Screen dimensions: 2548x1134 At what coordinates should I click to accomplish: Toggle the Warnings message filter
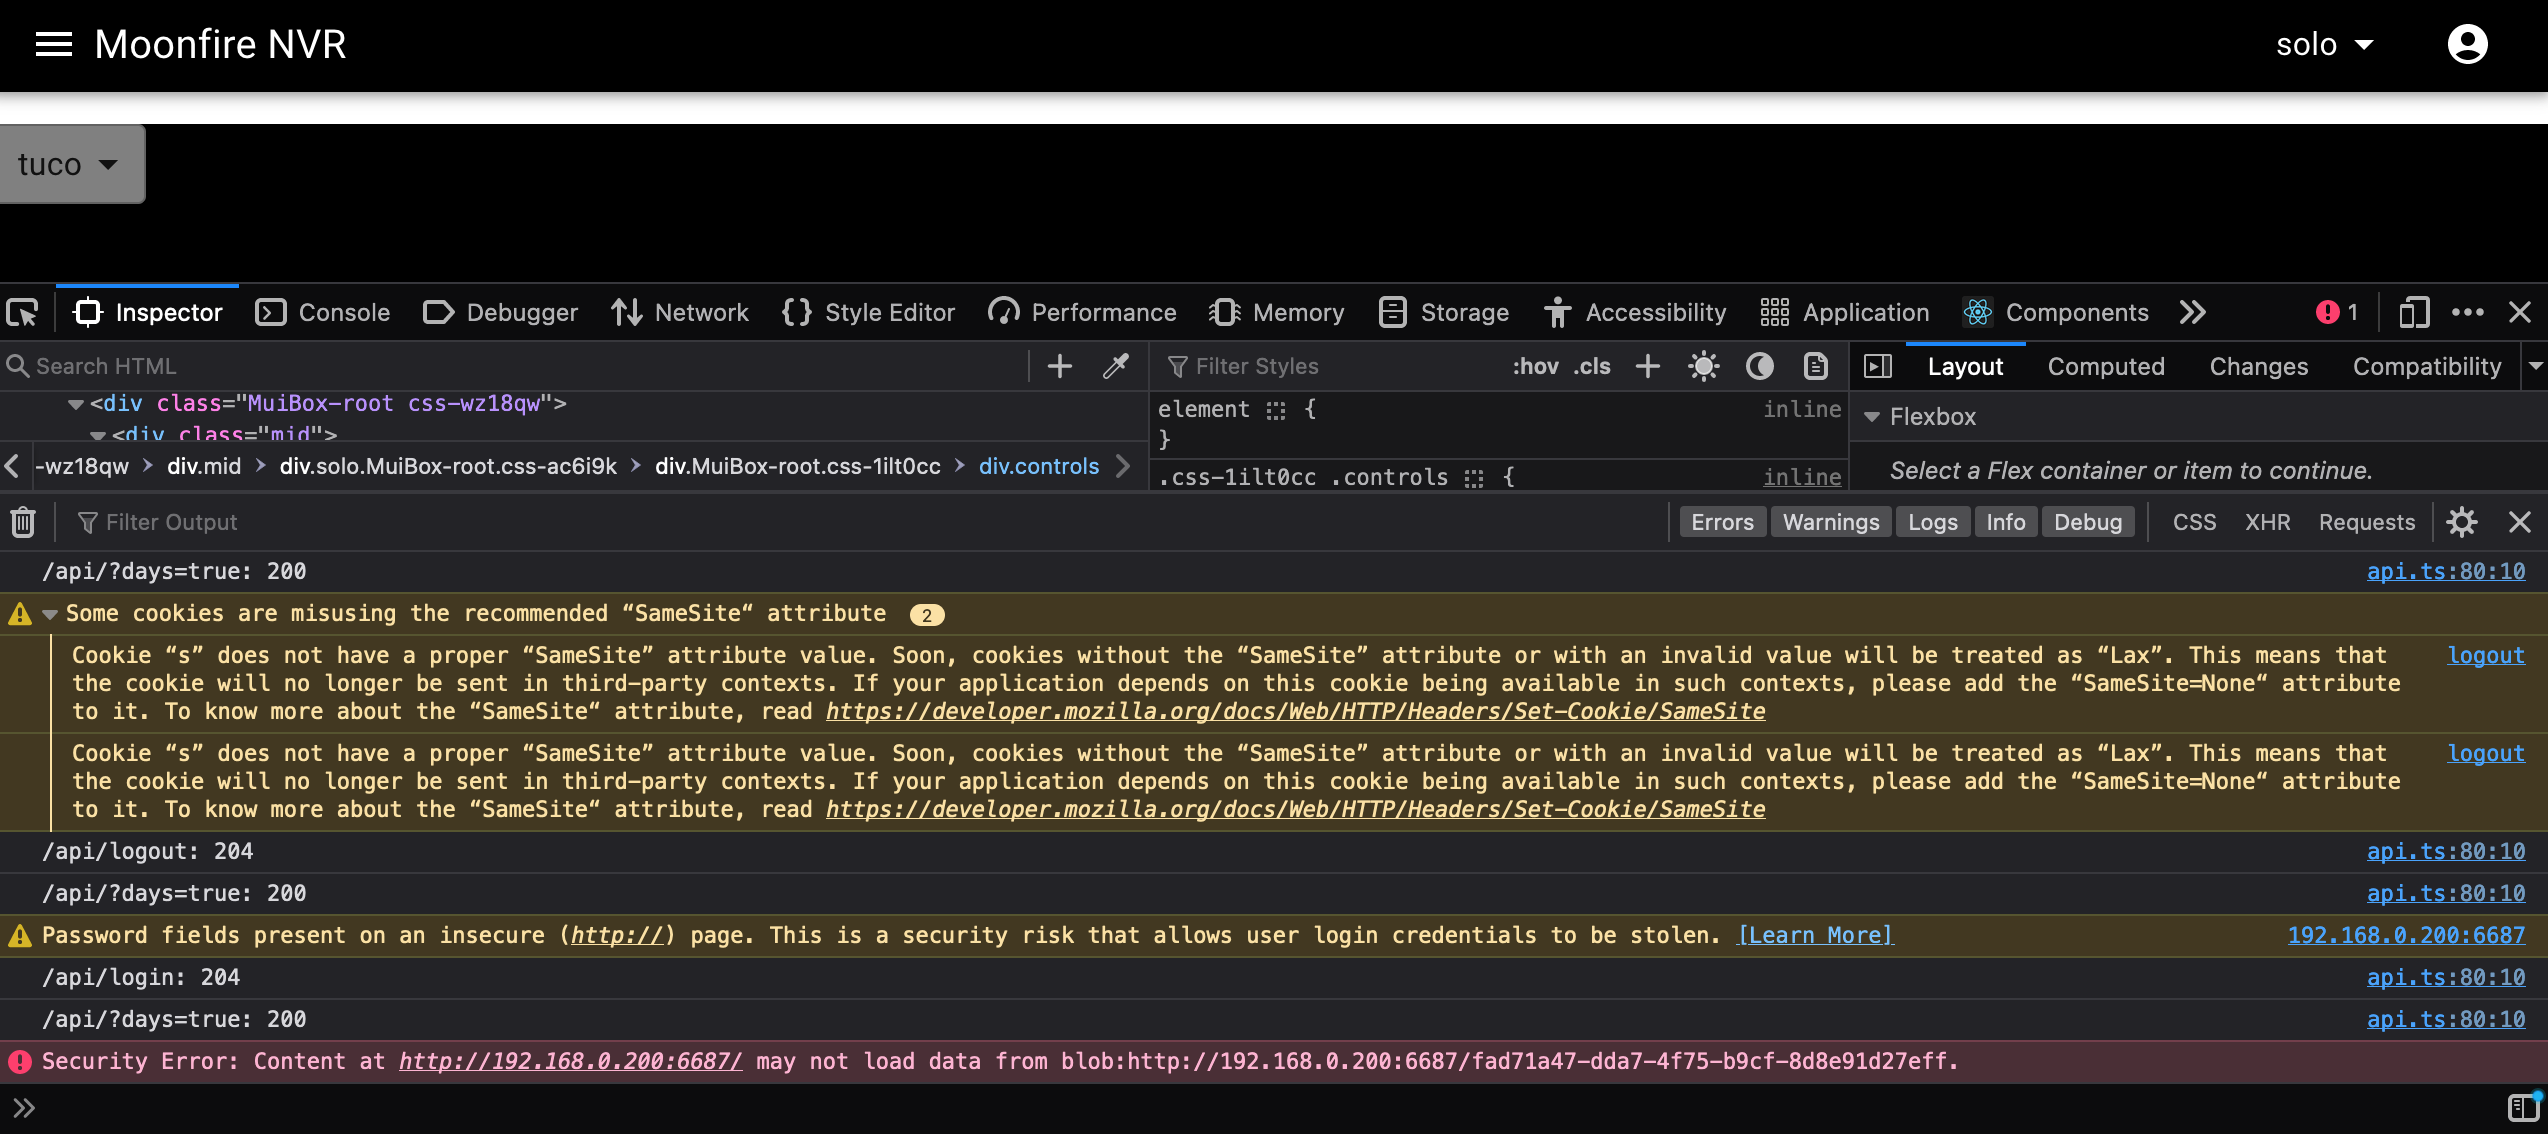click(x=1830, y=521)
